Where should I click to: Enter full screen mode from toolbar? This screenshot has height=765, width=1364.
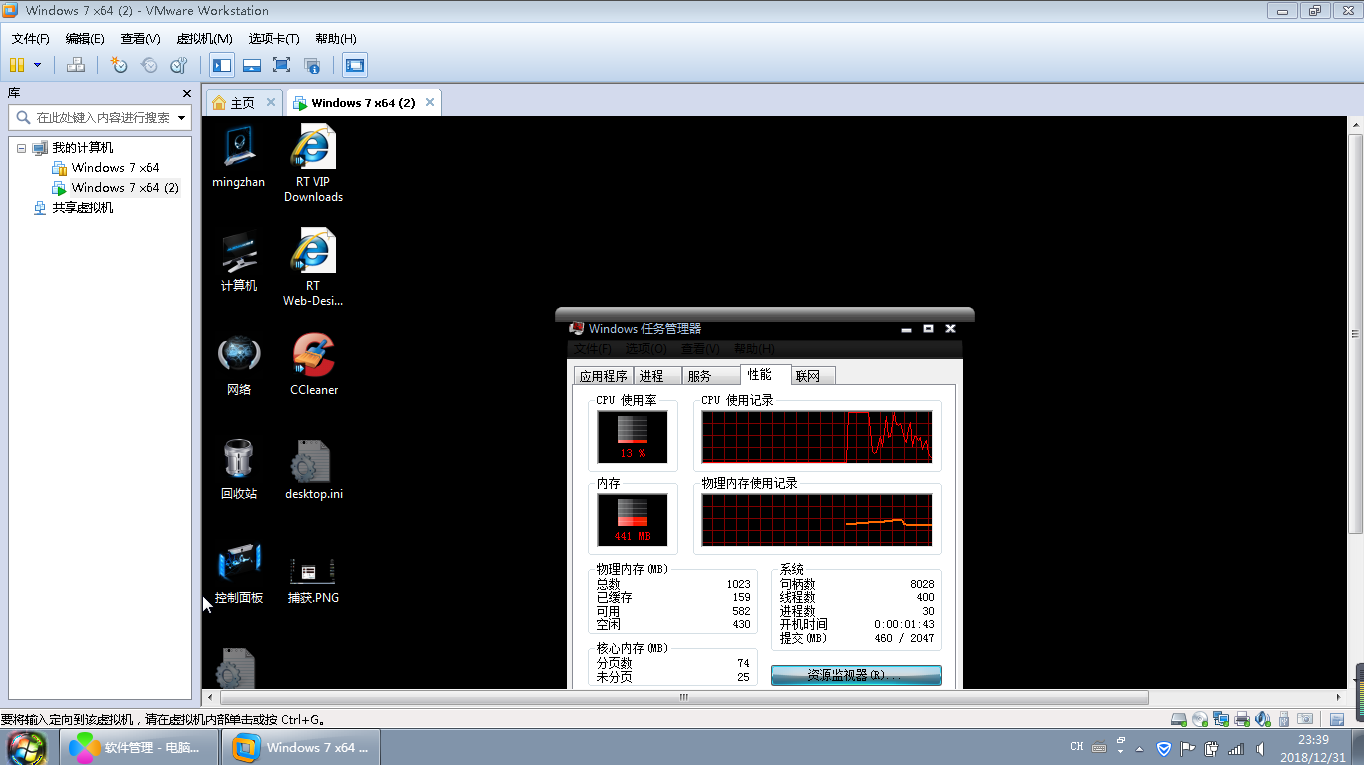281,65
